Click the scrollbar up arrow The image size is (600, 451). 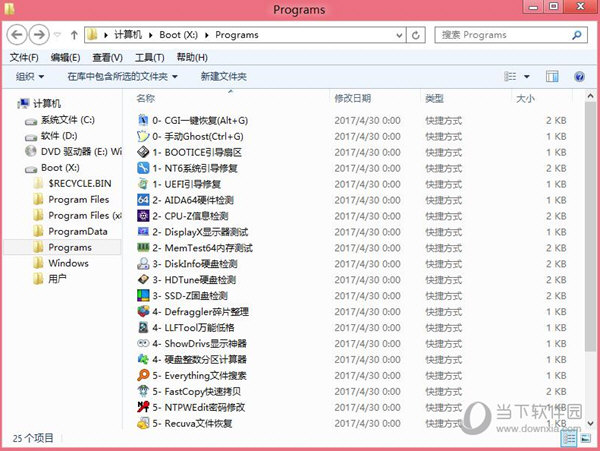tap(590, 96)
